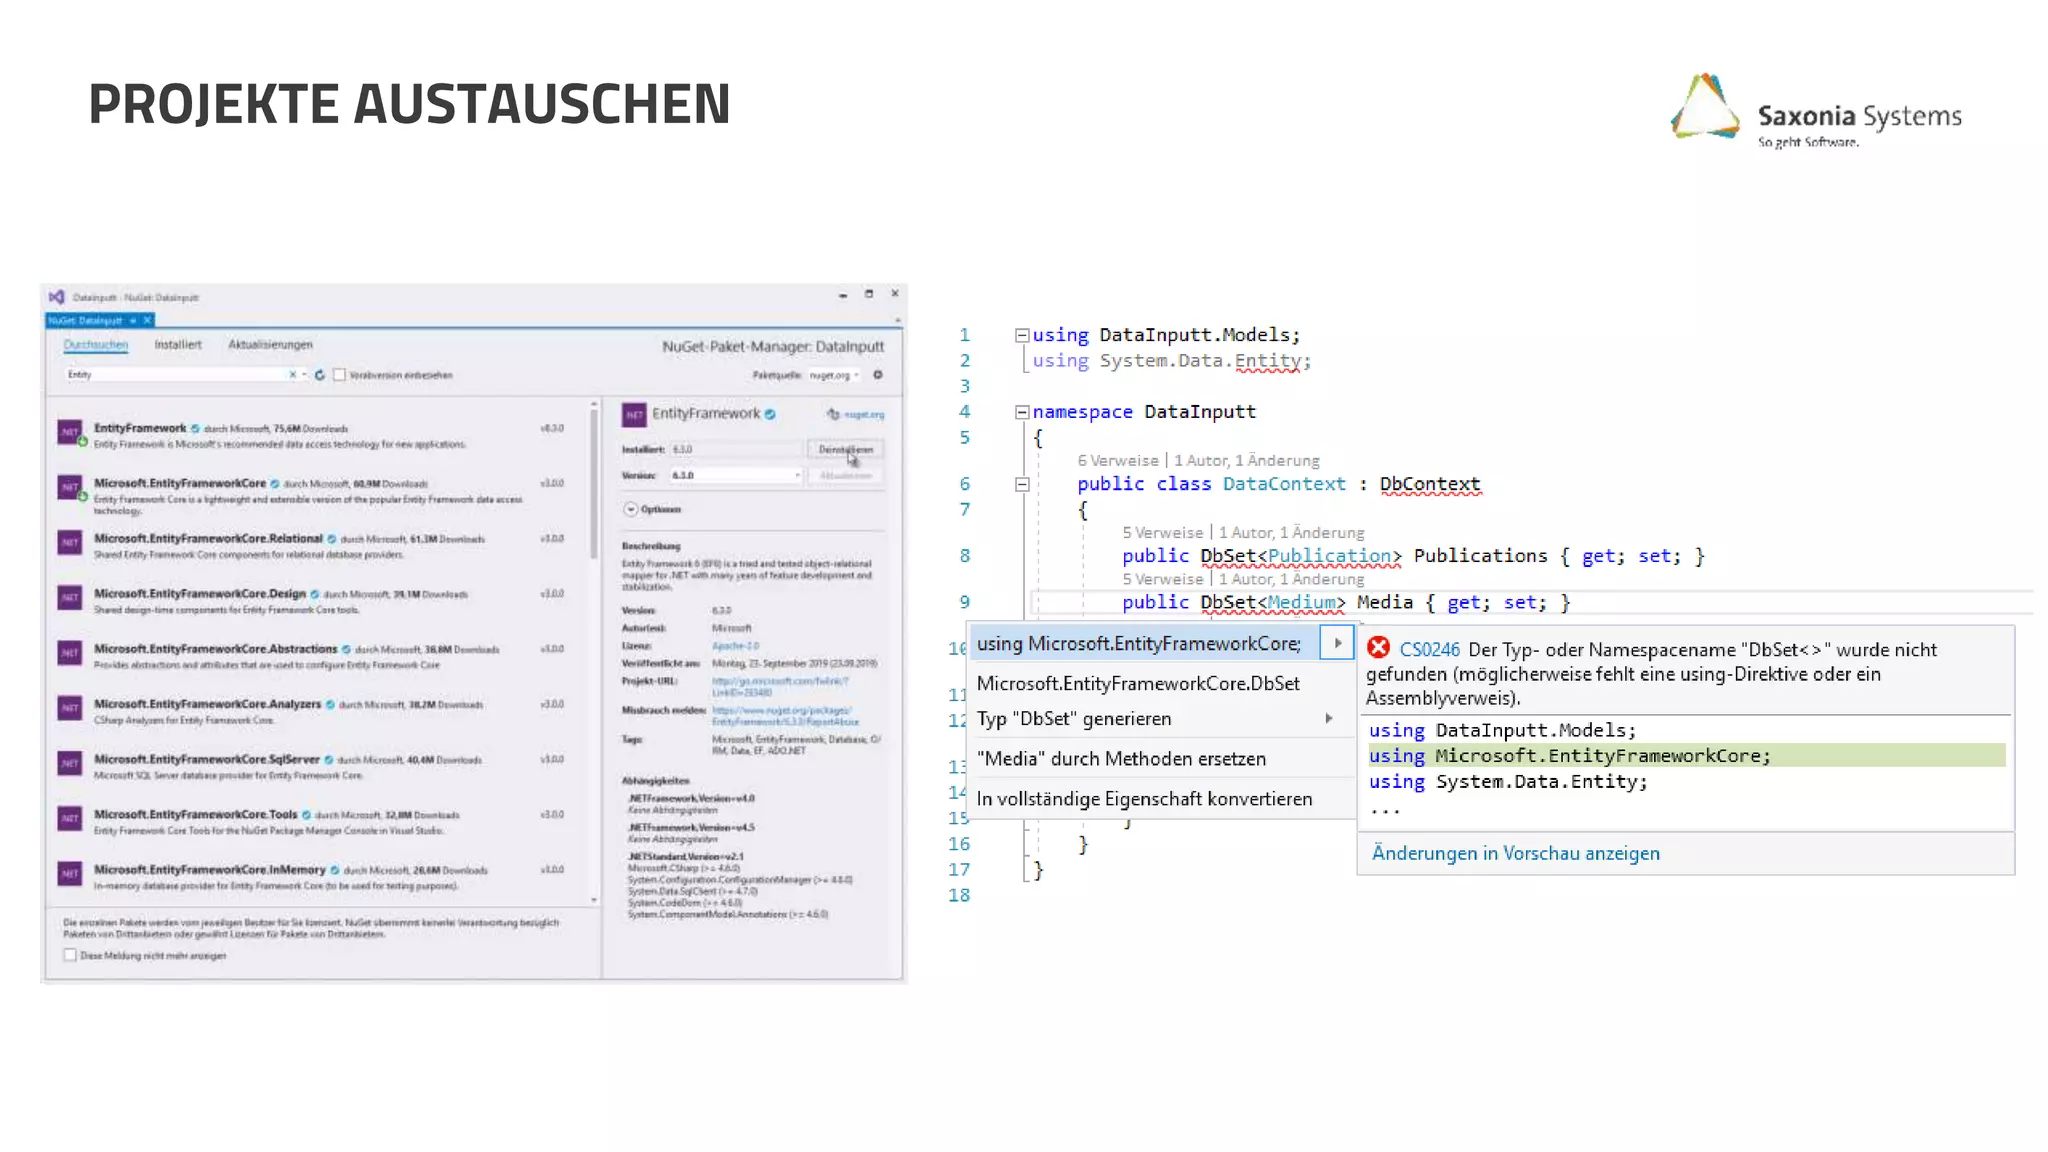Click 'System.Data.Entity' on code line 2
2048x1152 pixels.
(1200, 361)
